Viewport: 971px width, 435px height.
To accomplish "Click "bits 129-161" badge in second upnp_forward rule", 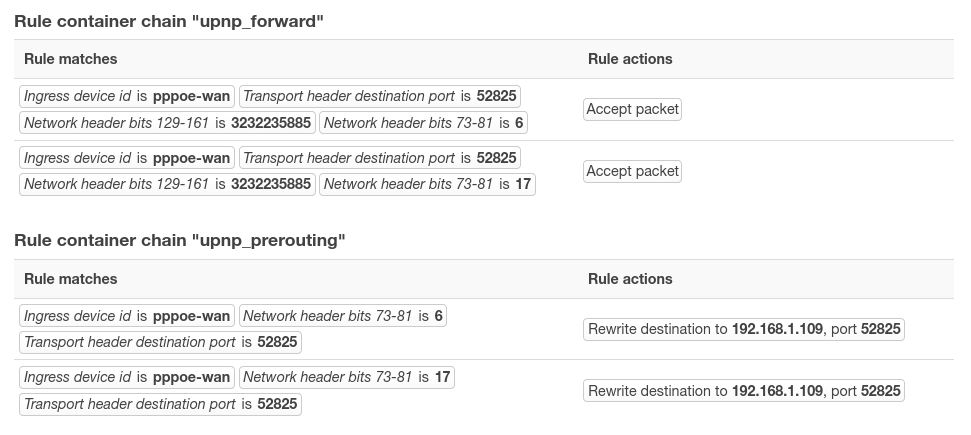I will pyautogui.click(x=167, y=185).
